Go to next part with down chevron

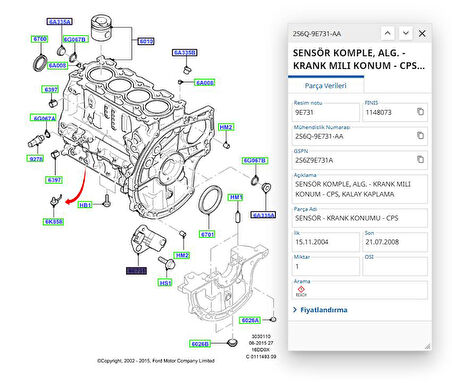(x=405, y=33)
